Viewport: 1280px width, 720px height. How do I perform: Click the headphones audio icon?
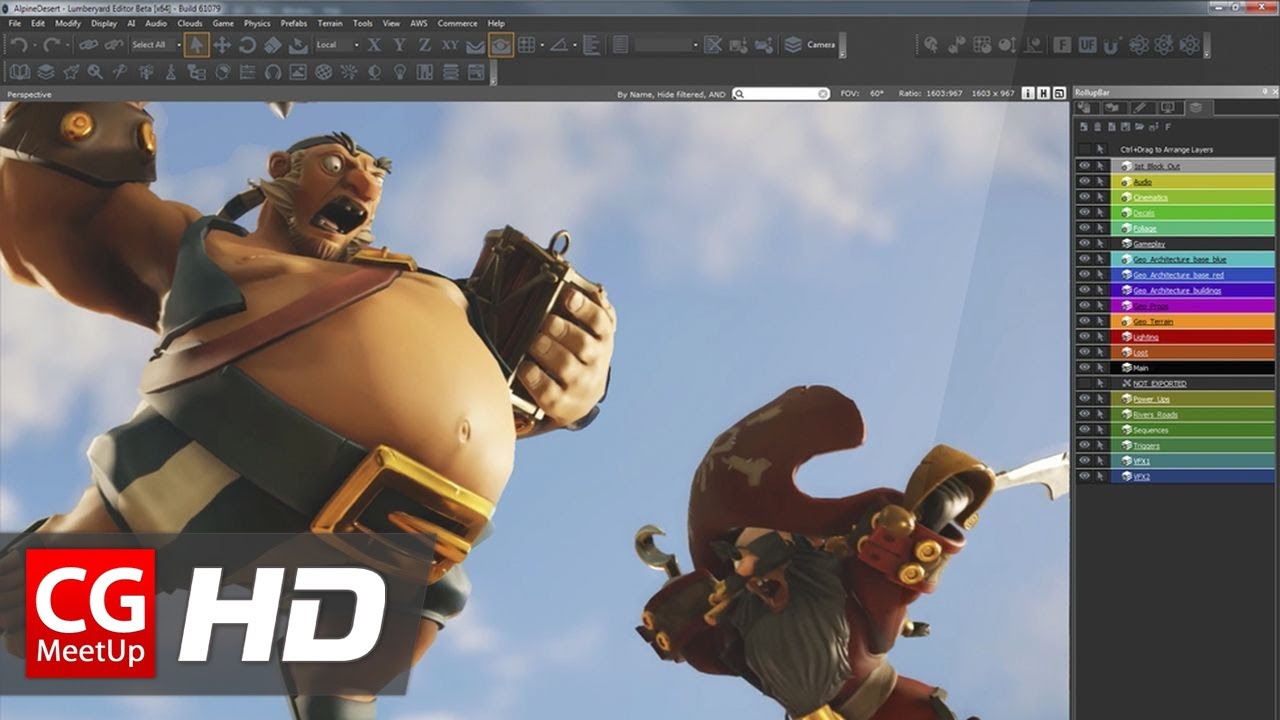click(x=272, y=72)
